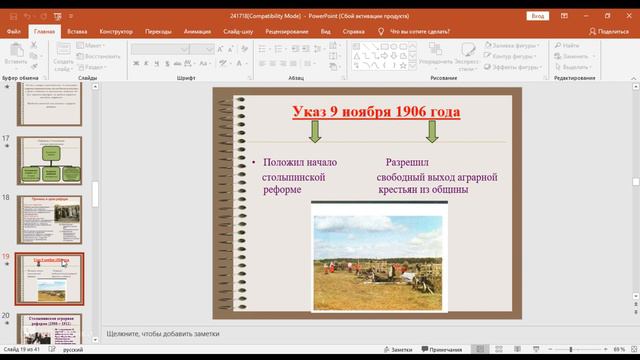Click the Copy icon in clipboard group
The height and width of the screenshot is (360, 640).
(x=34, y=56)
